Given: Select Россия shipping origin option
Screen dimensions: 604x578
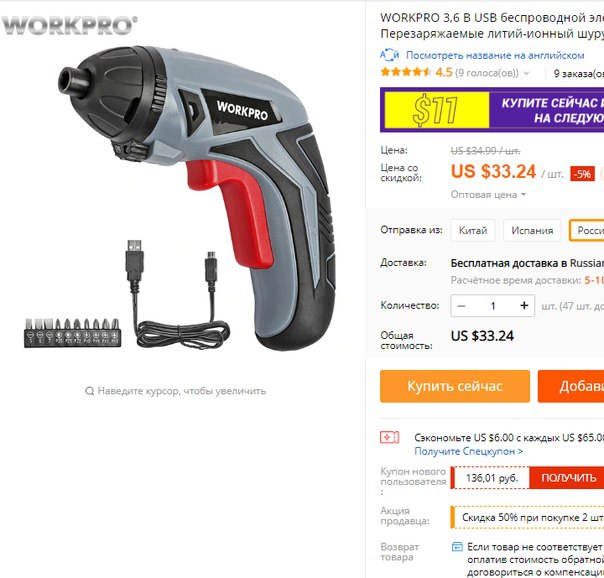Looking at the screenshot, I should click(x=586, y=230).
